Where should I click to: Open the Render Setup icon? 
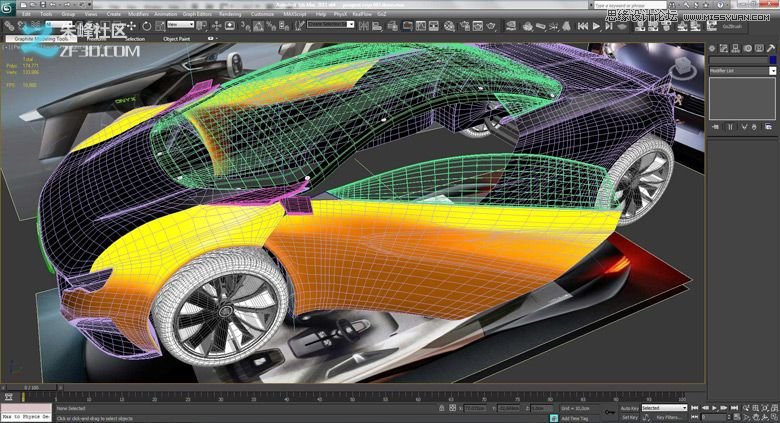[x=465, y=26]
